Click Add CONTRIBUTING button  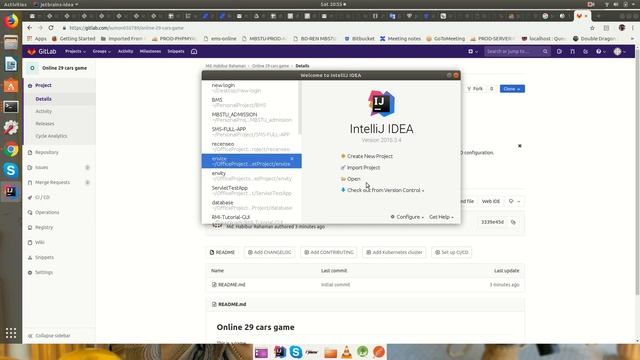pos(329,252)
